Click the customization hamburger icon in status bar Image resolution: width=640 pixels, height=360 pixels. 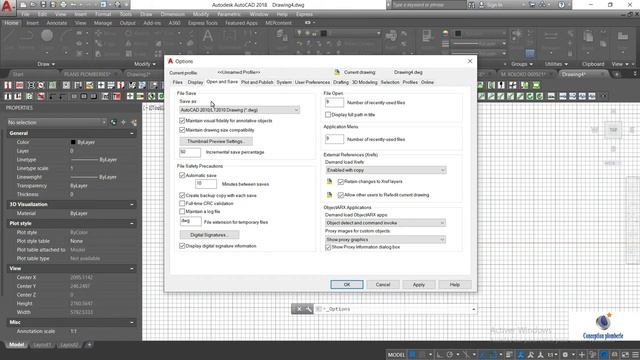635,355
